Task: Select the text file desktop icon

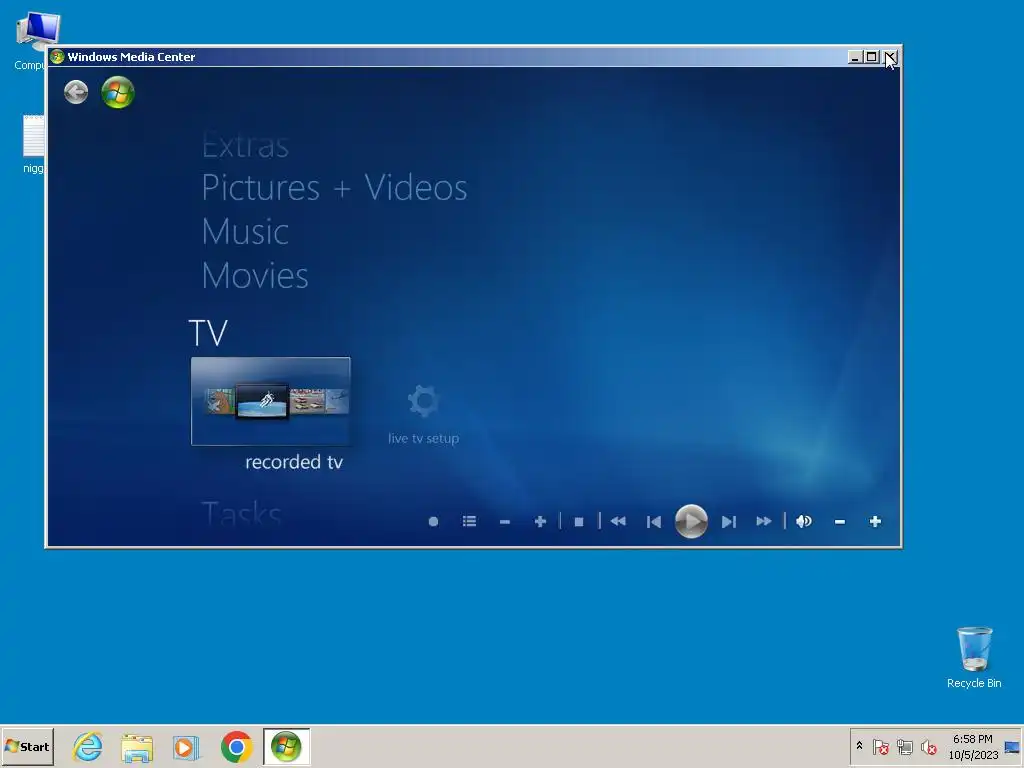Action: coord(33,144)
